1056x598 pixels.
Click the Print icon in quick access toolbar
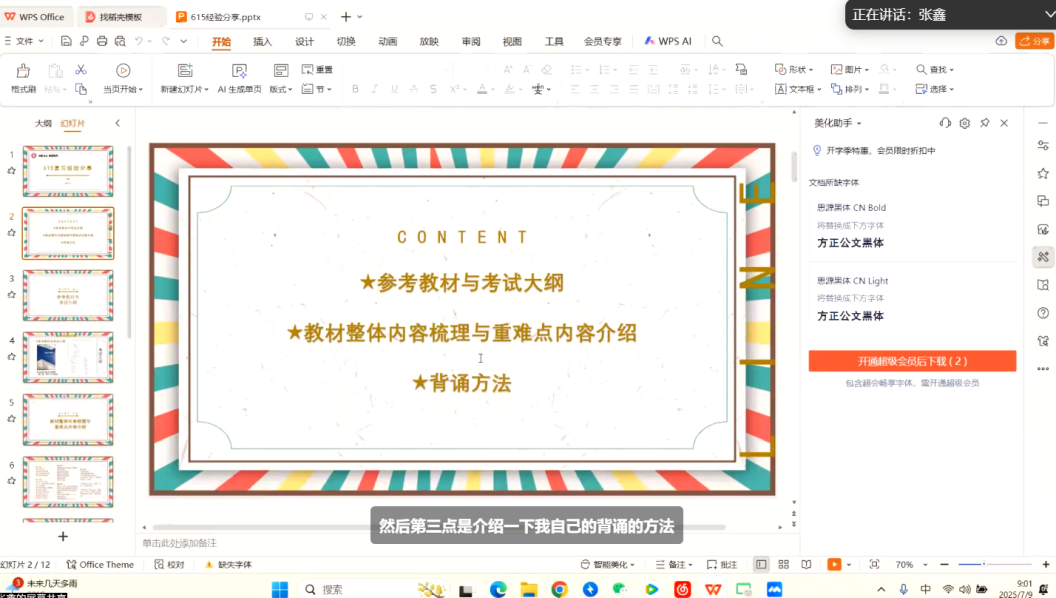coord(102,41)
